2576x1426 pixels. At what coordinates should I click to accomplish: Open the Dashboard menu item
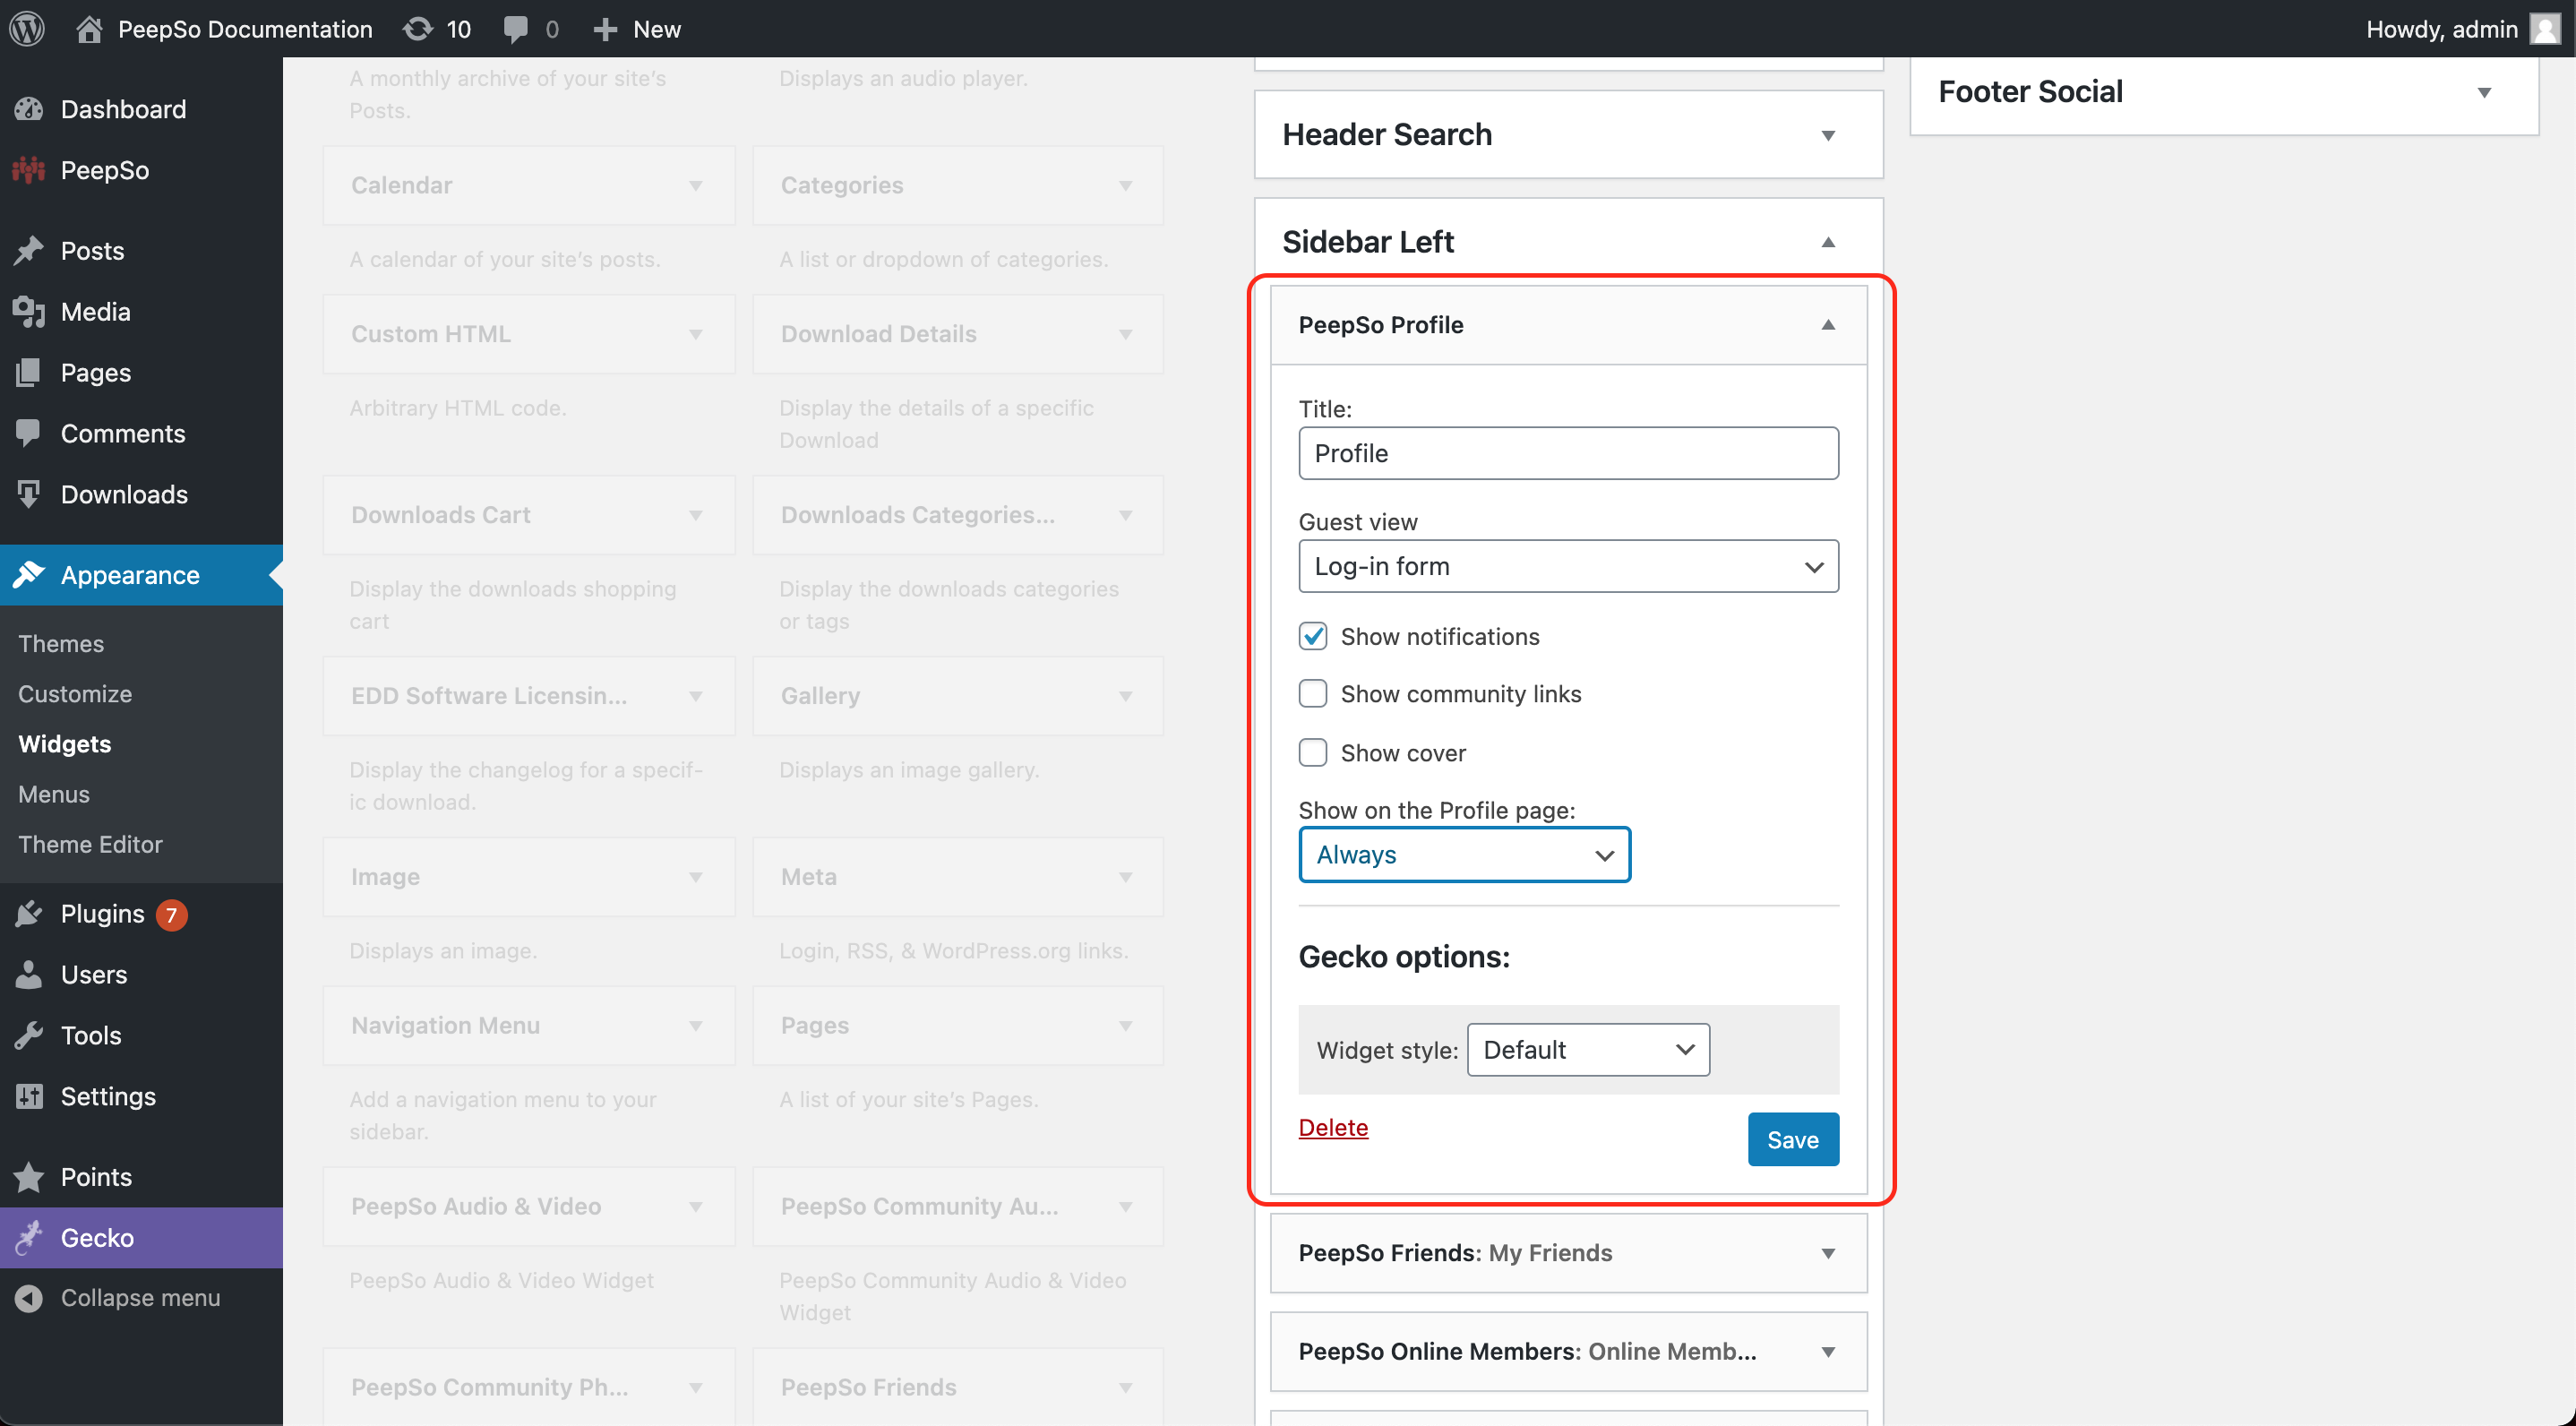click(141, 109)
